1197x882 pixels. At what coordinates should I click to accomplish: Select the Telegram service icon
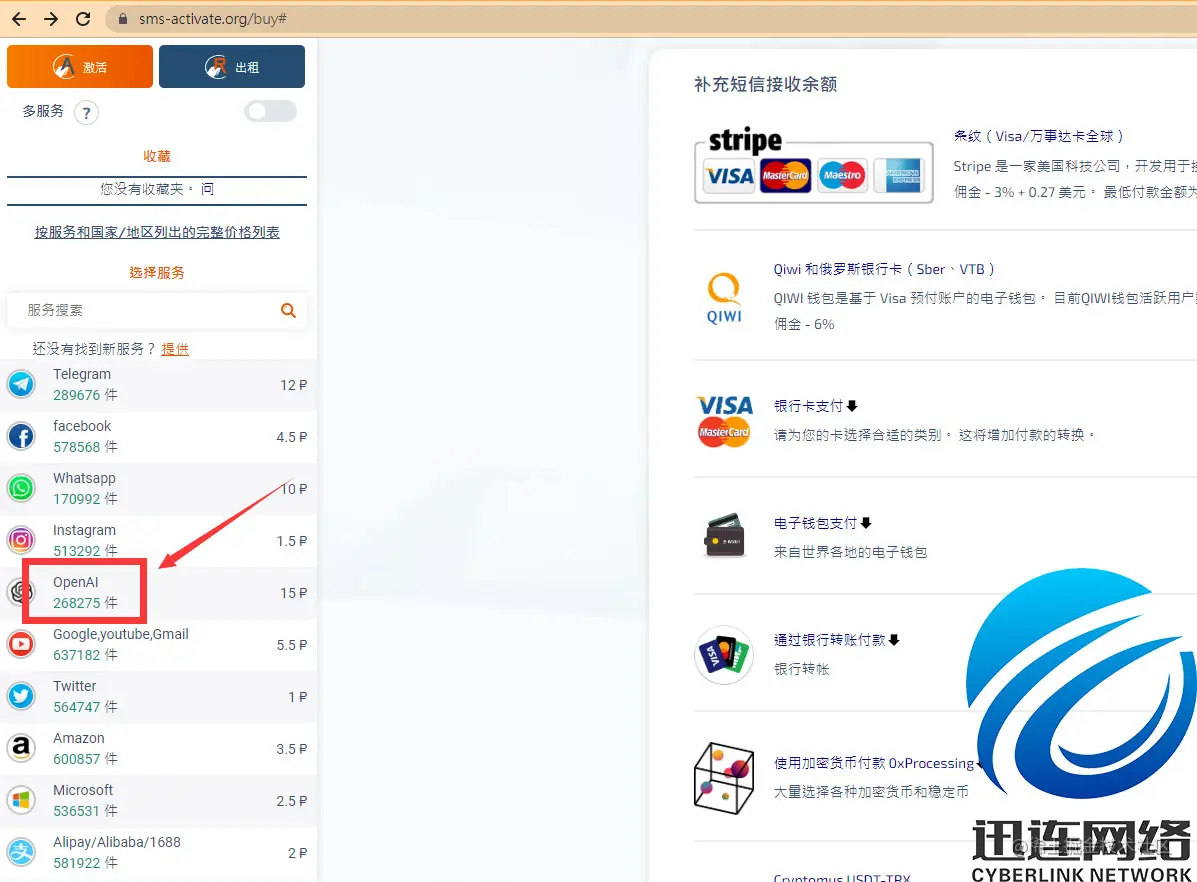21,384
